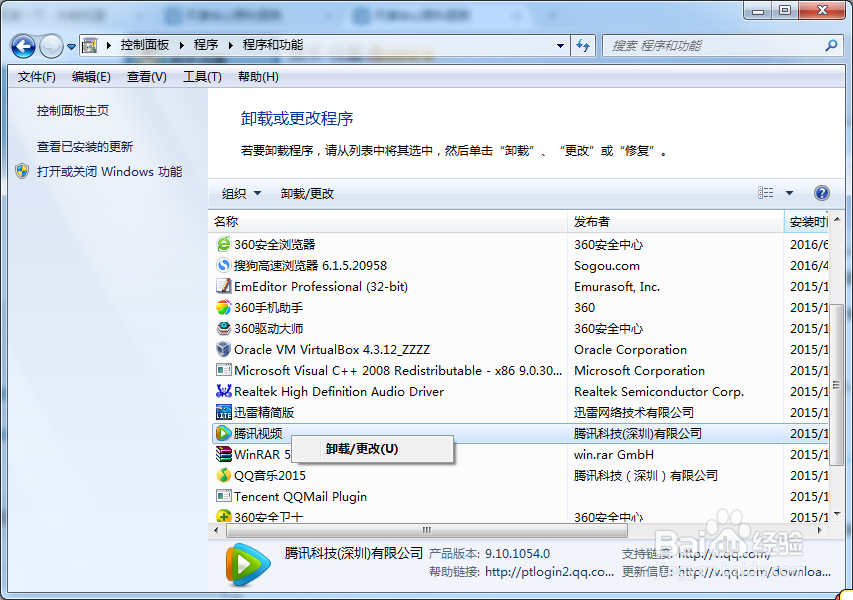
Task: Go to 控制面板主页 link
Action: 73,111
